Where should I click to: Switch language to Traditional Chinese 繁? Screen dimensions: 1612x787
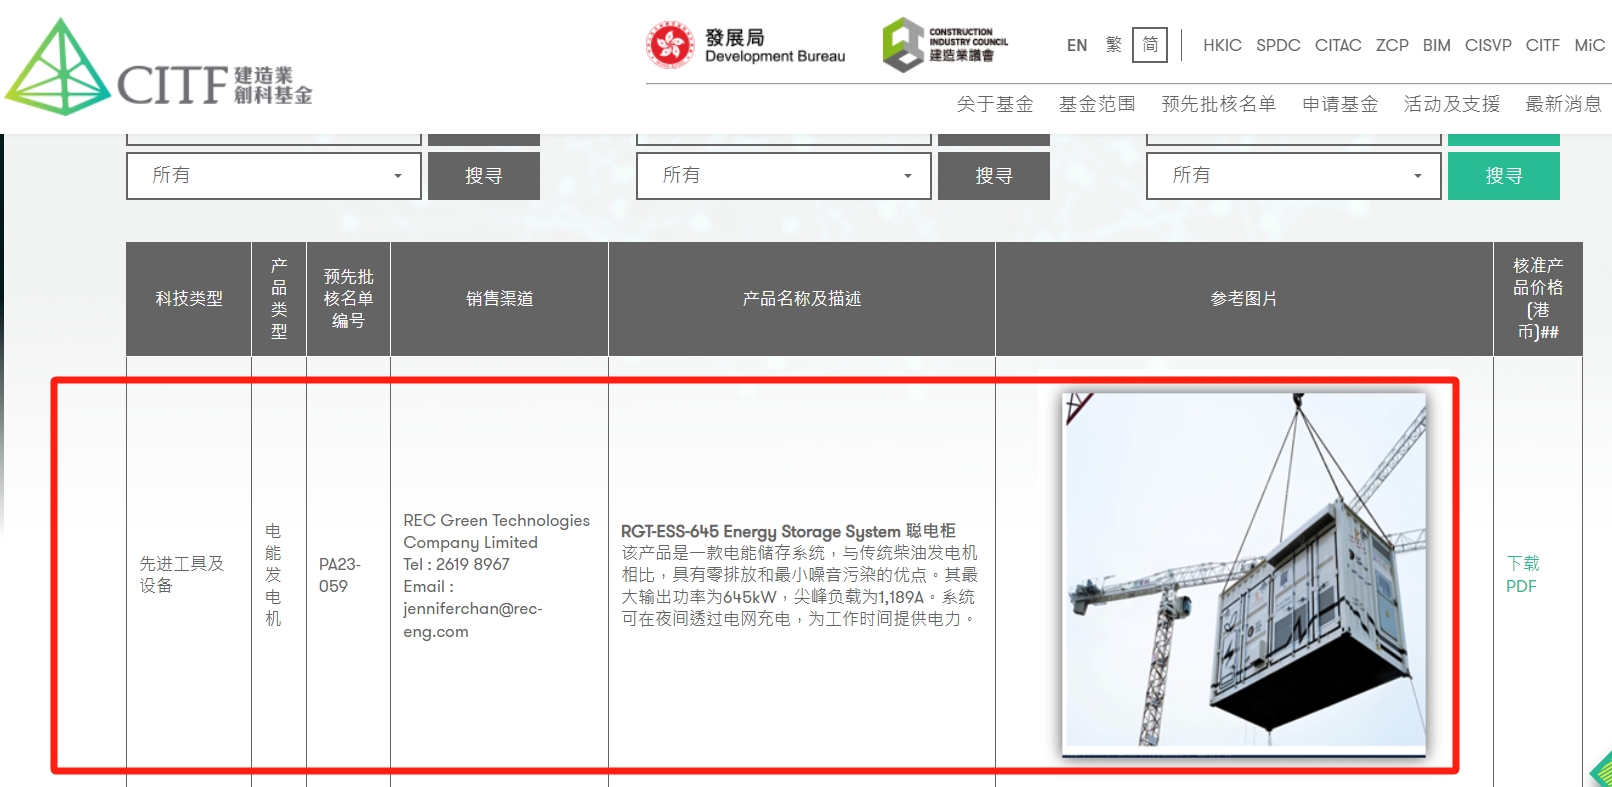(x=1114, y=45)
